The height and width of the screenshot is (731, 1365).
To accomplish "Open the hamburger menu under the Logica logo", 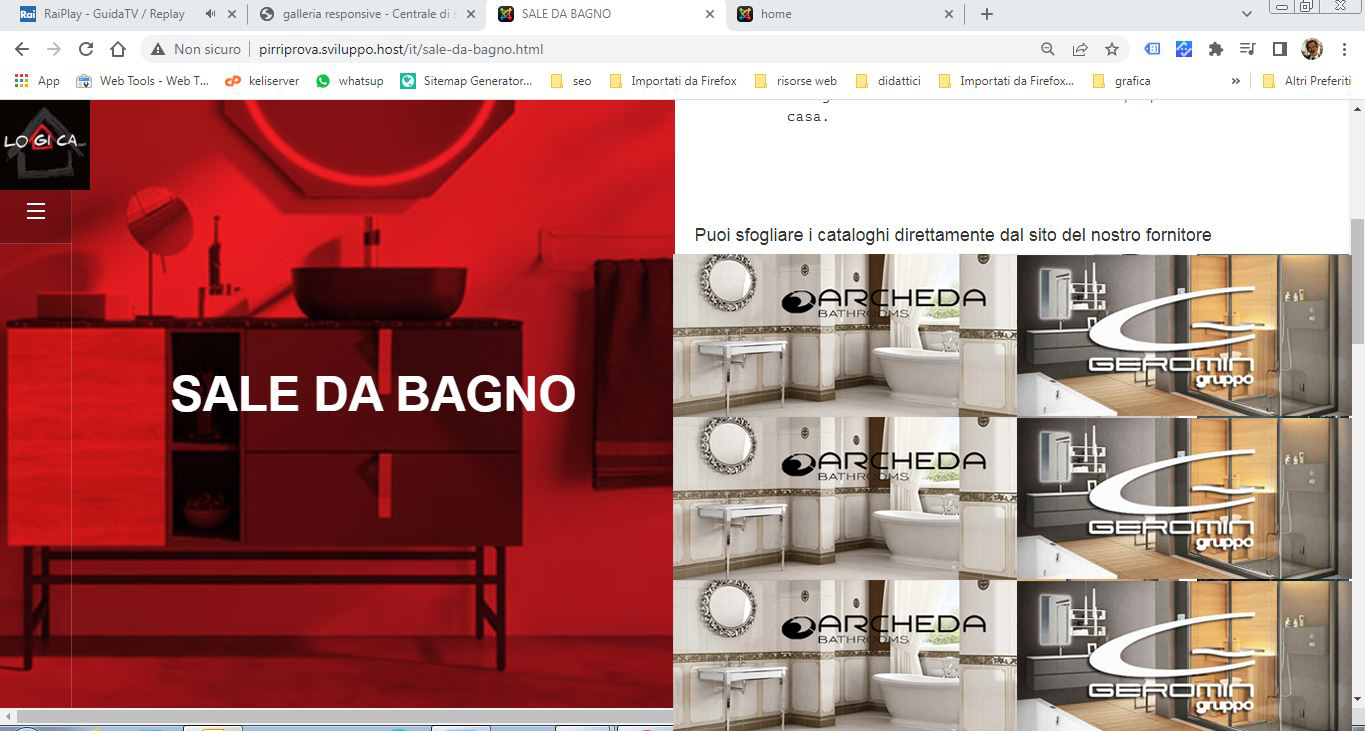I will pos(36,211).
